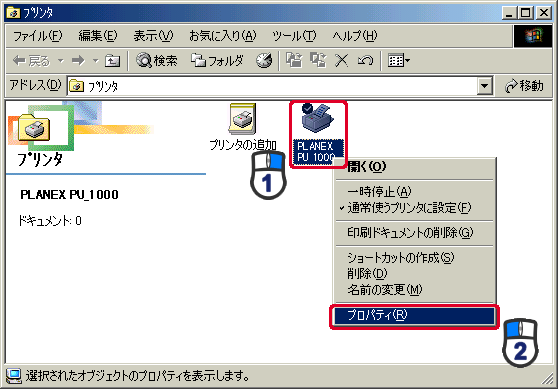Click the Up one level folder icon

(112, 61)
